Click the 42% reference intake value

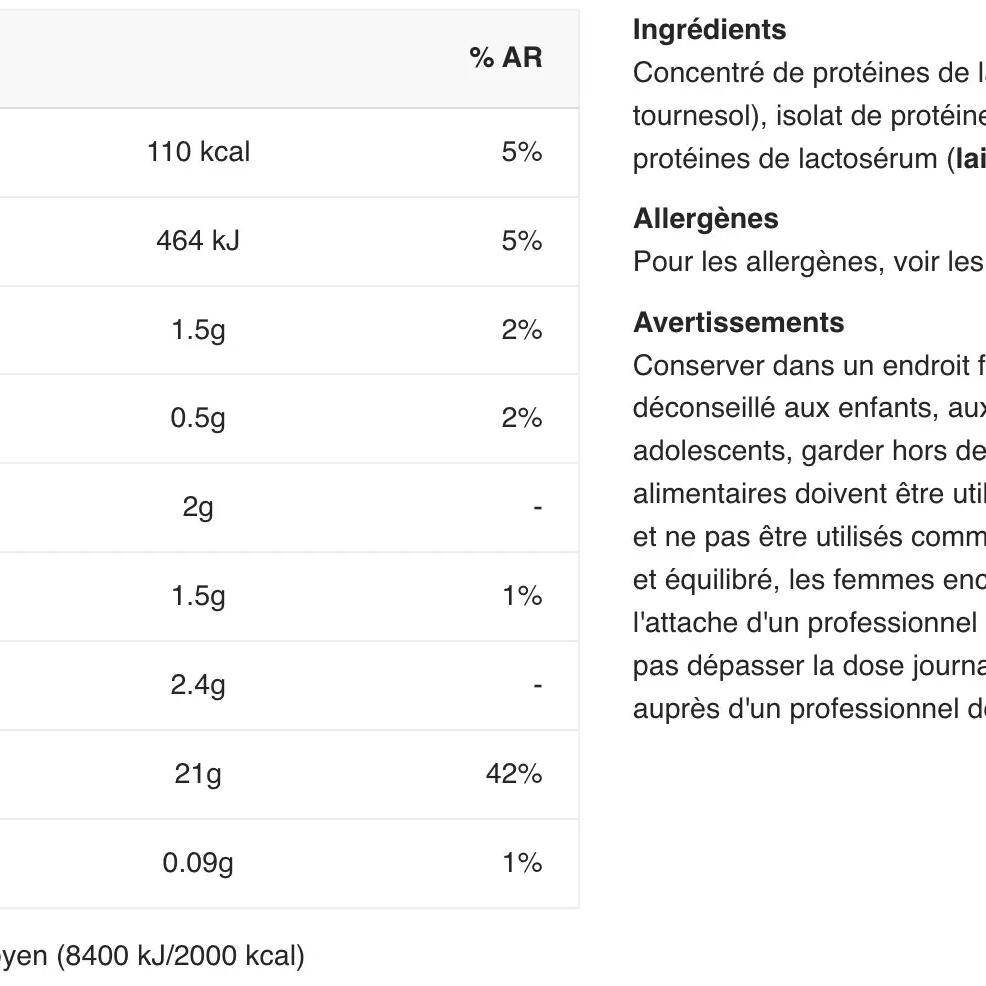(514, 774)
